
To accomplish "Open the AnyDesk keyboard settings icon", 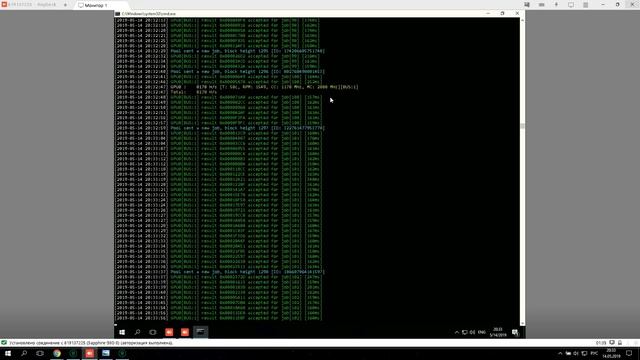I will pos(542,4).
